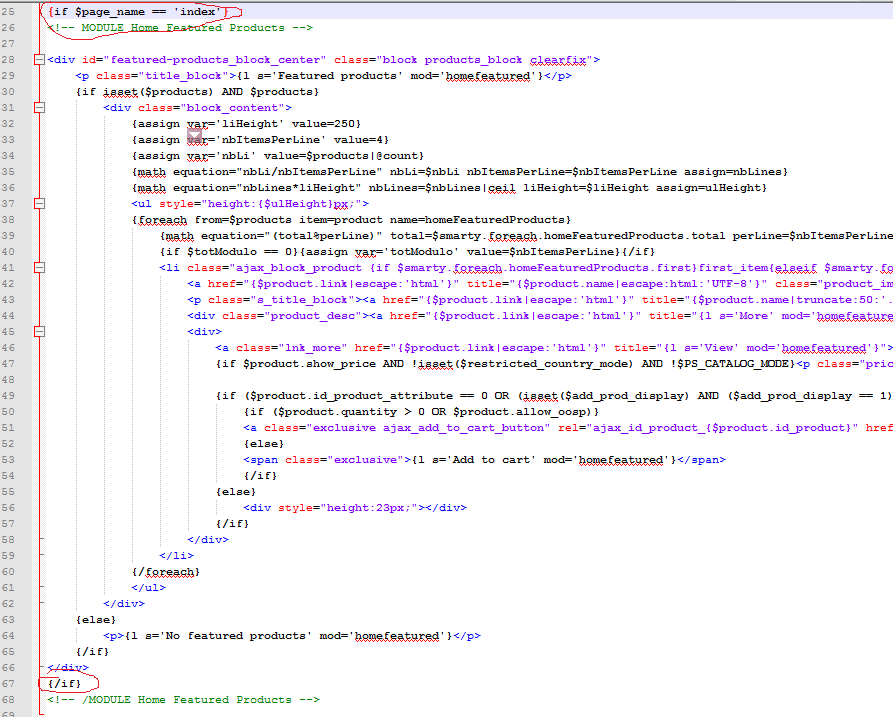This screenshot has height=717, width=893.
Task: Click line number 48 in the gutter
Action: 8,379
